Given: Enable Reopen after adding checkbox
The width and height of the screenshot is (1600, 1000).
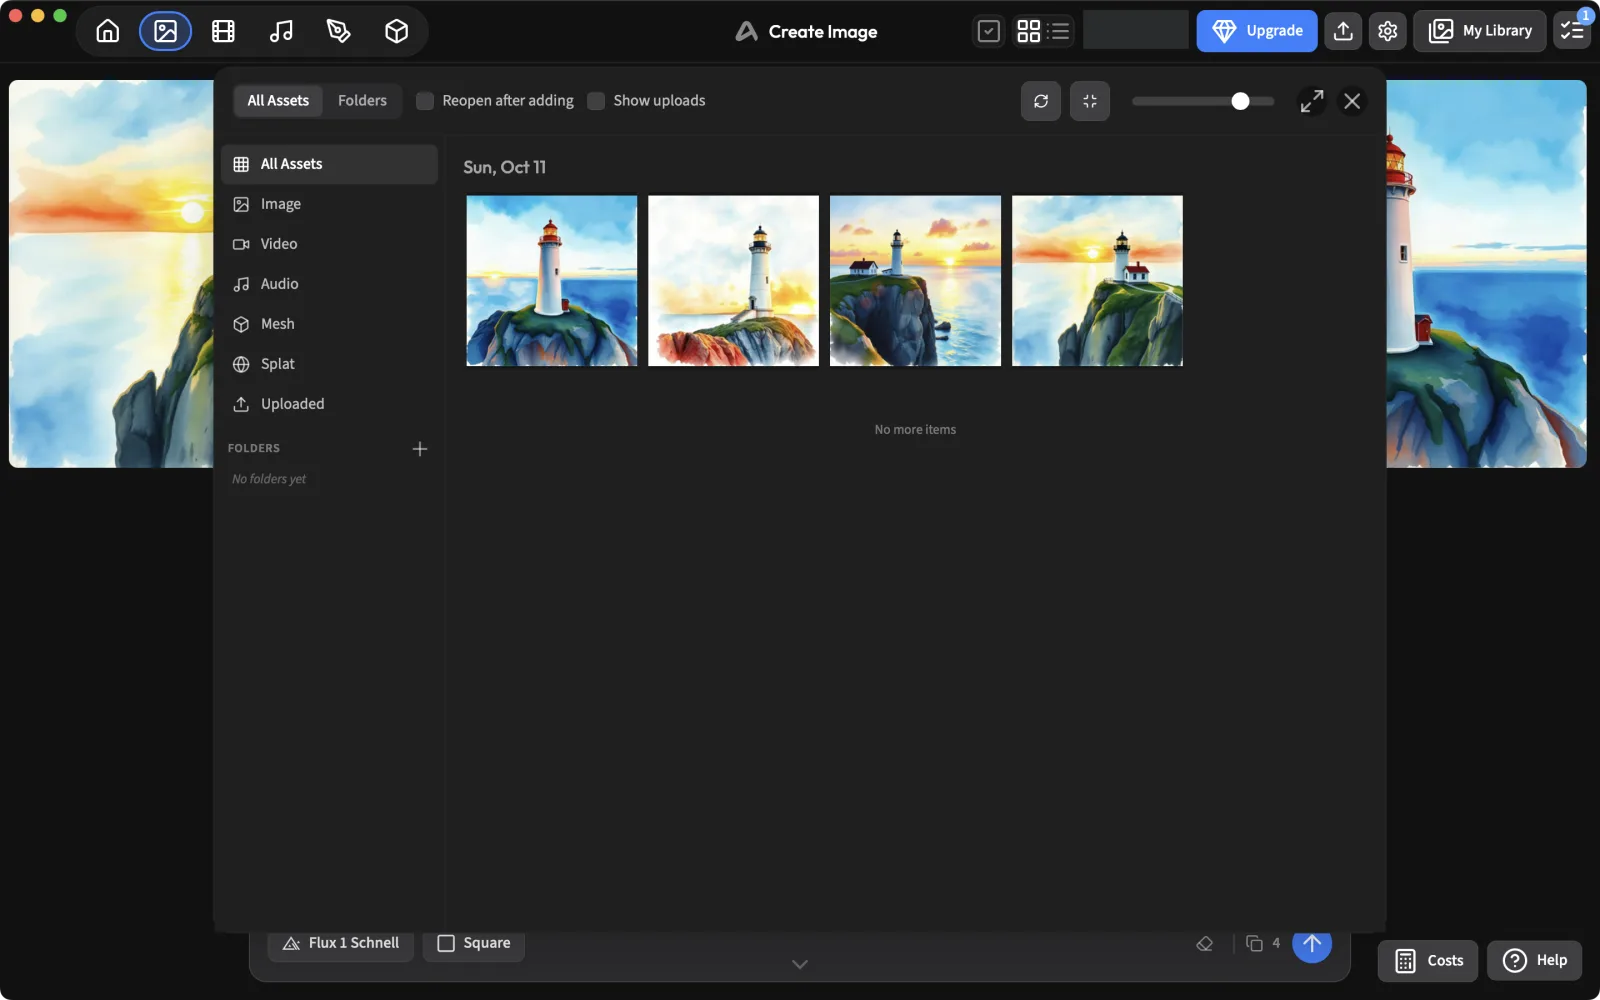Looking at the screenshot, I should (425, 101).
